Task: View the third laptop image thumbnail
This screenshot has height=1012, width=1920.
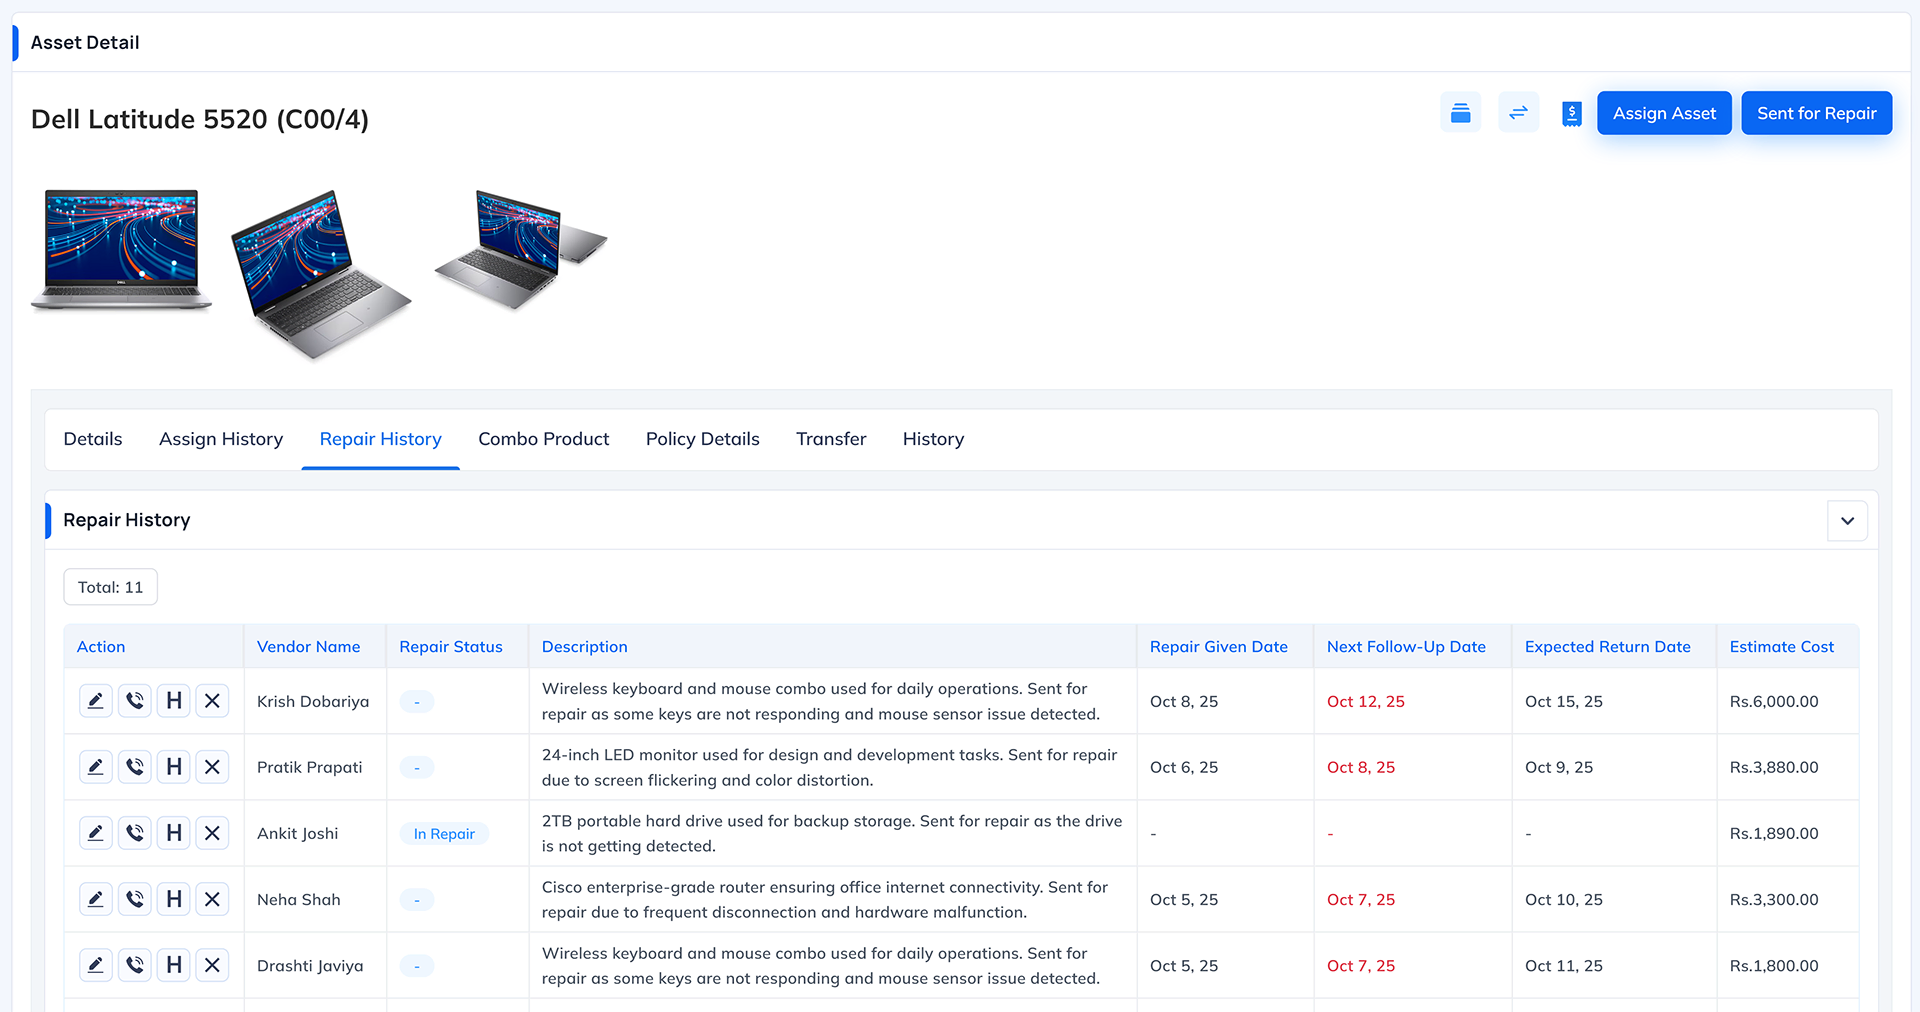Action: pyautogui.click(x=521, y=250)
